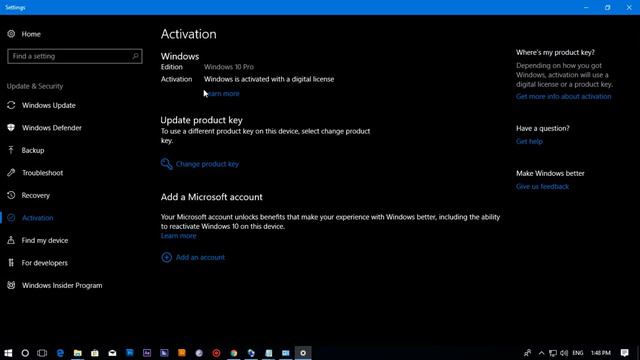
Task: Click the plus icon for Add an account
Action: pos(167,257)
